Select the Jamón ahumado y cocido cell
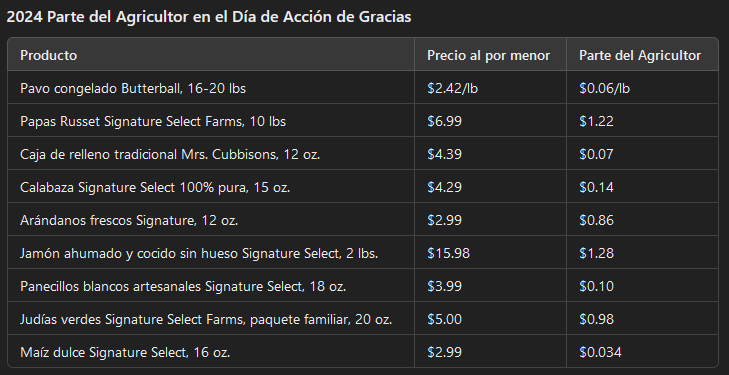The width and height of the screenshot is (729, 375). tap(211, 252)
